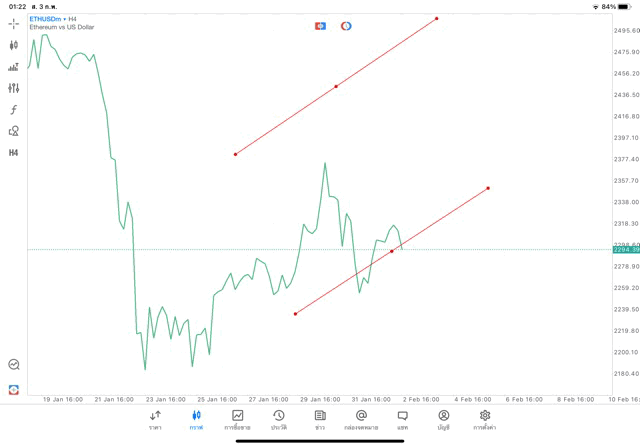Open the ข่าว (News) tab

[320, 420]
